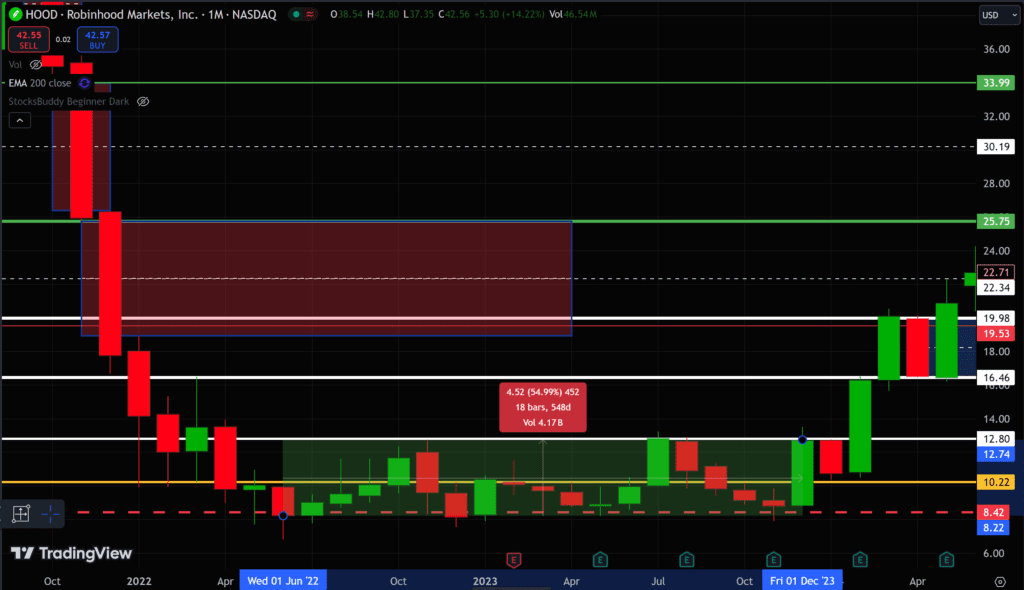Click the blue 12.74 price label

click(996, 454)
